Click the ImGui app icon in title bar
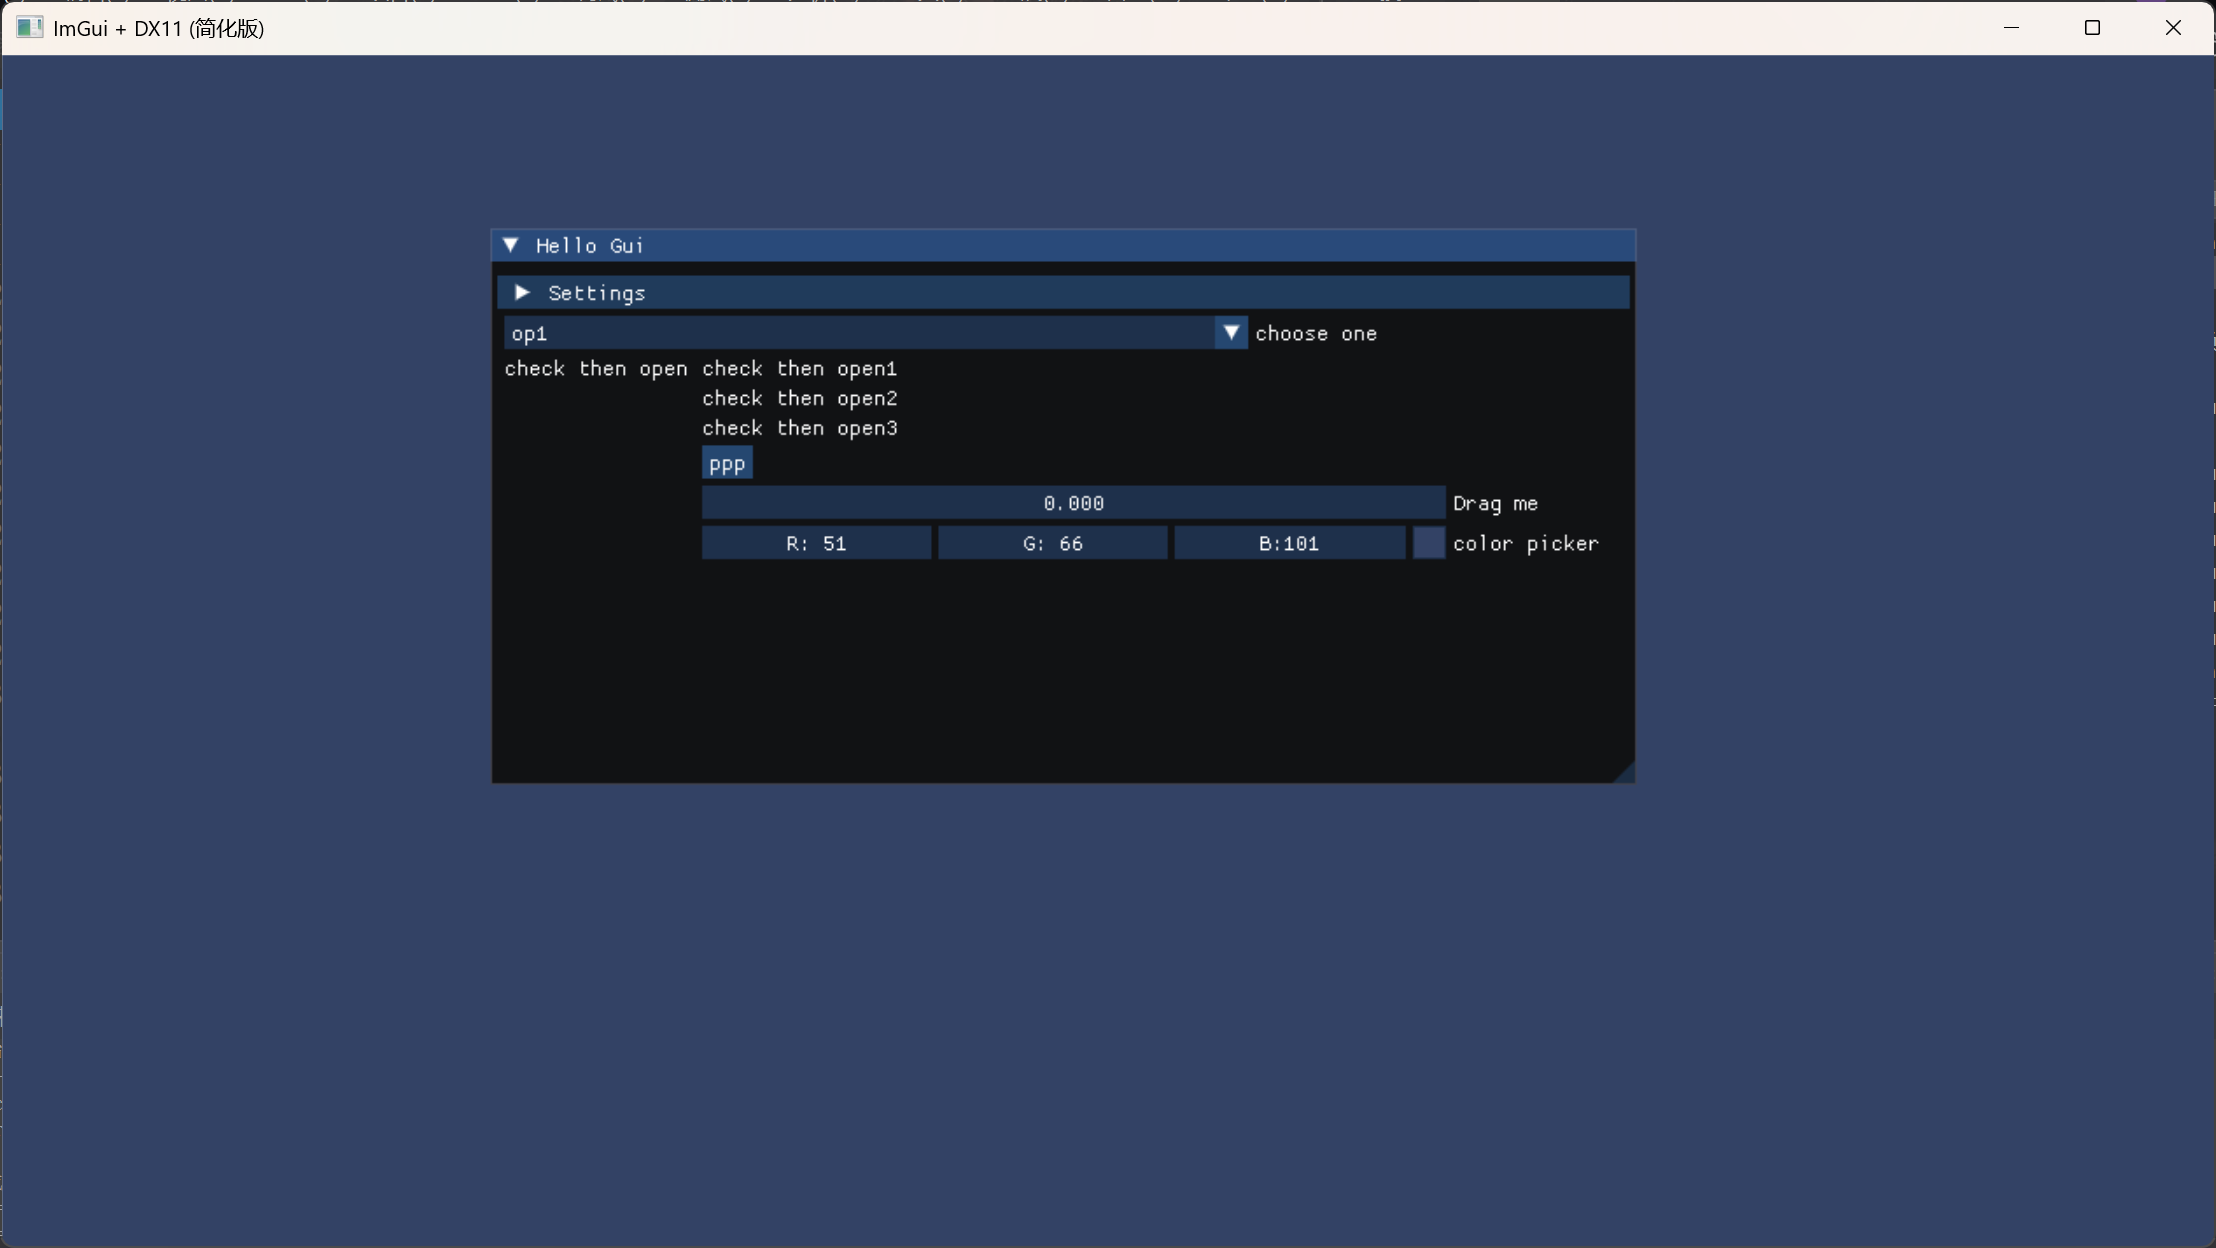The height and width of the screenshot is (1248, 2216). pos(29,28)
